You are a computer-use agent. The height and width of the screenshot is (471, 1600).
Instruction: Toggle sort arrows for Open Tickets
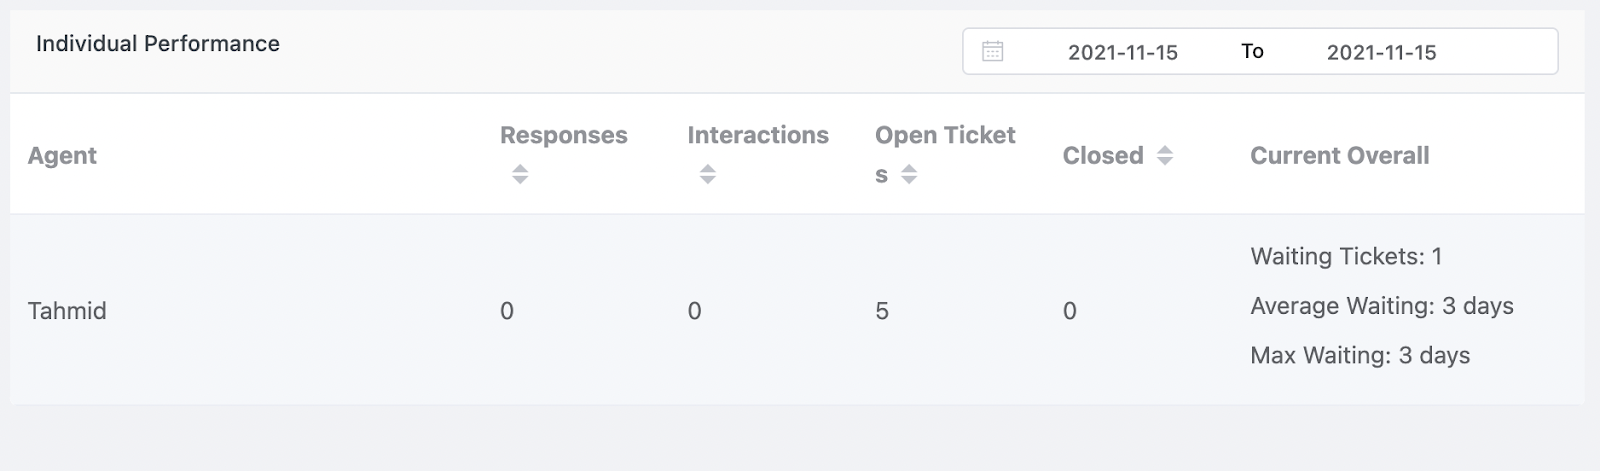[x=908, y=174]
